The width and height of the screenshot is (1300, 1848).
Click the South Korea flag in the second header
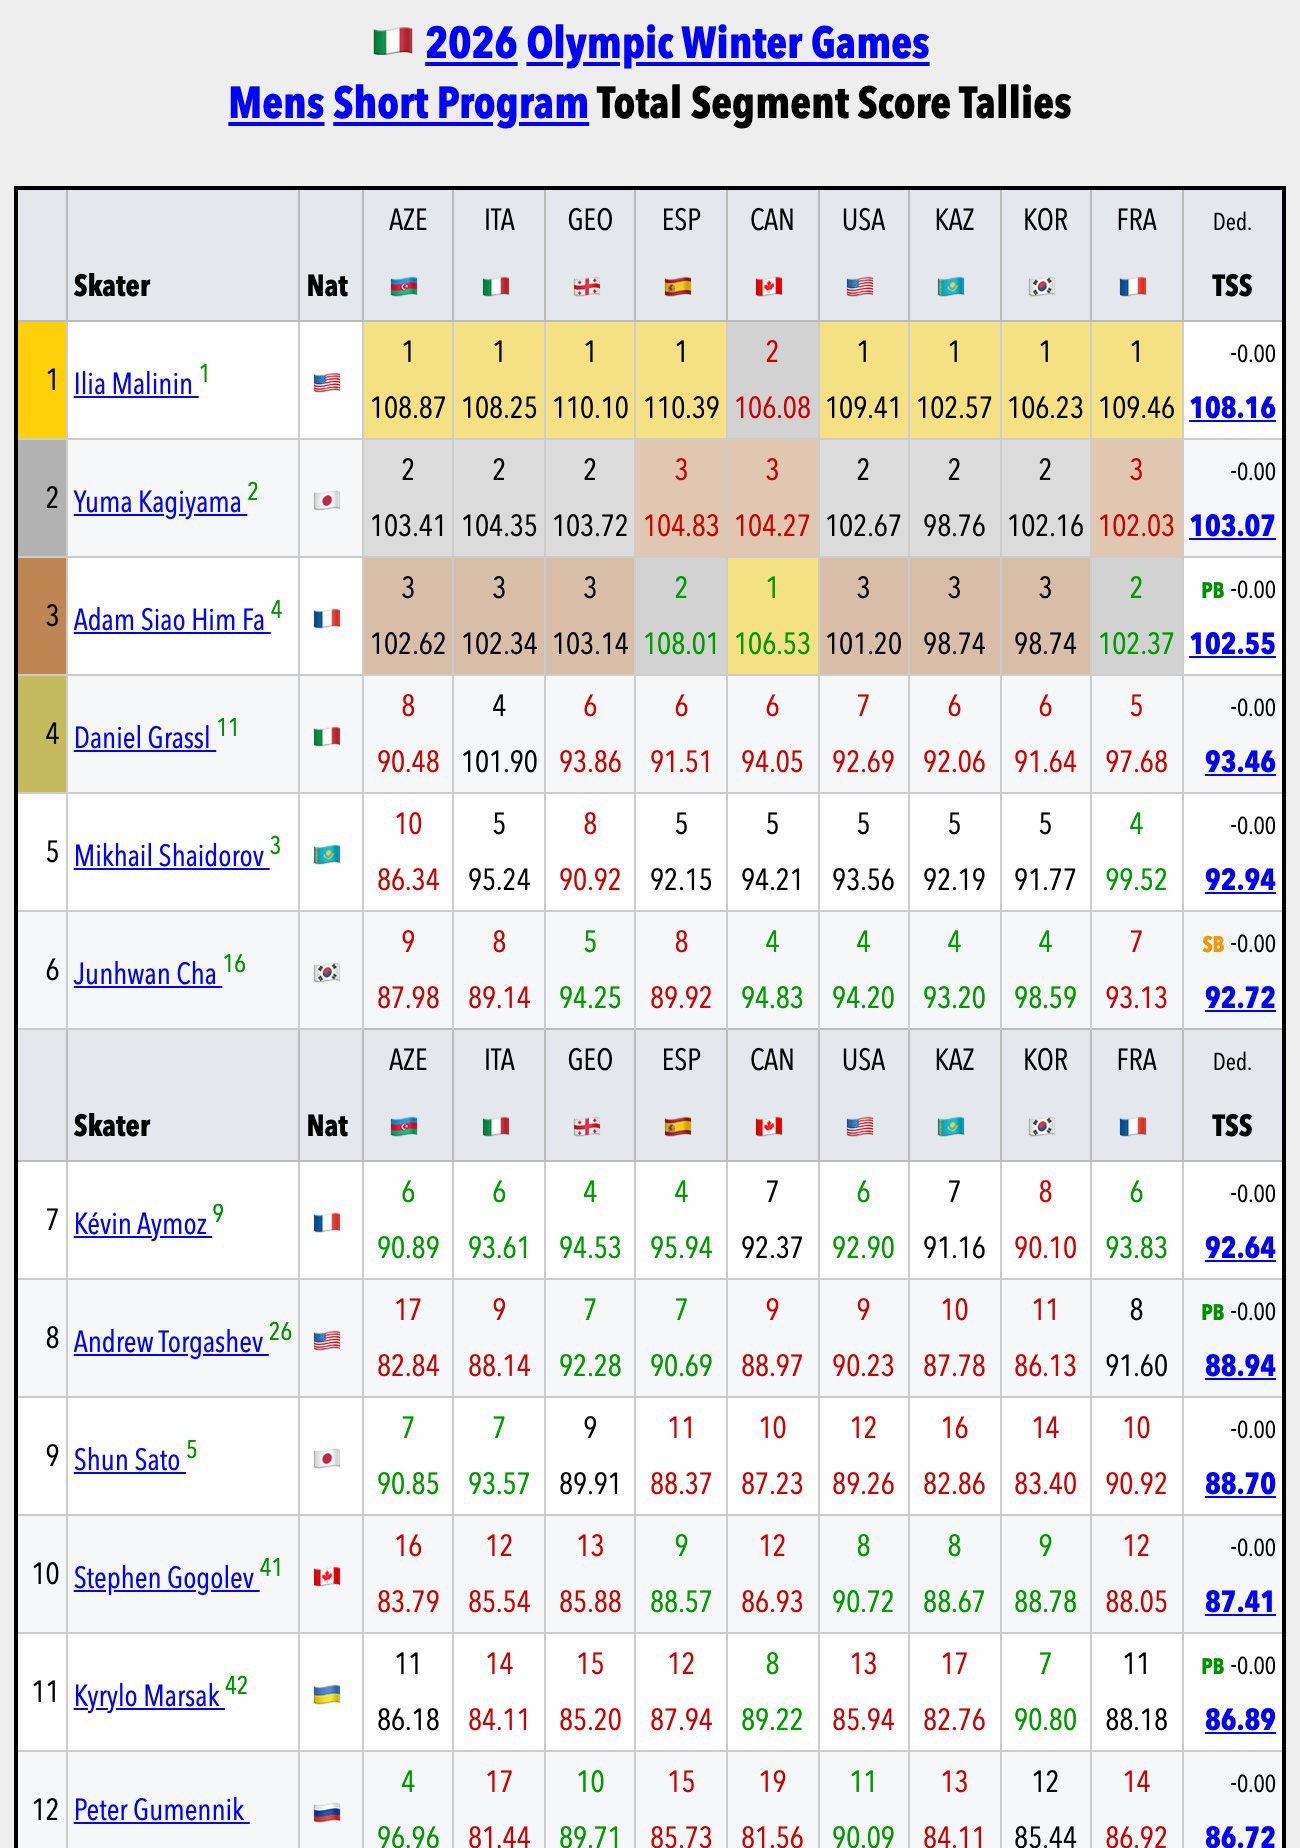[1042, 1127]
